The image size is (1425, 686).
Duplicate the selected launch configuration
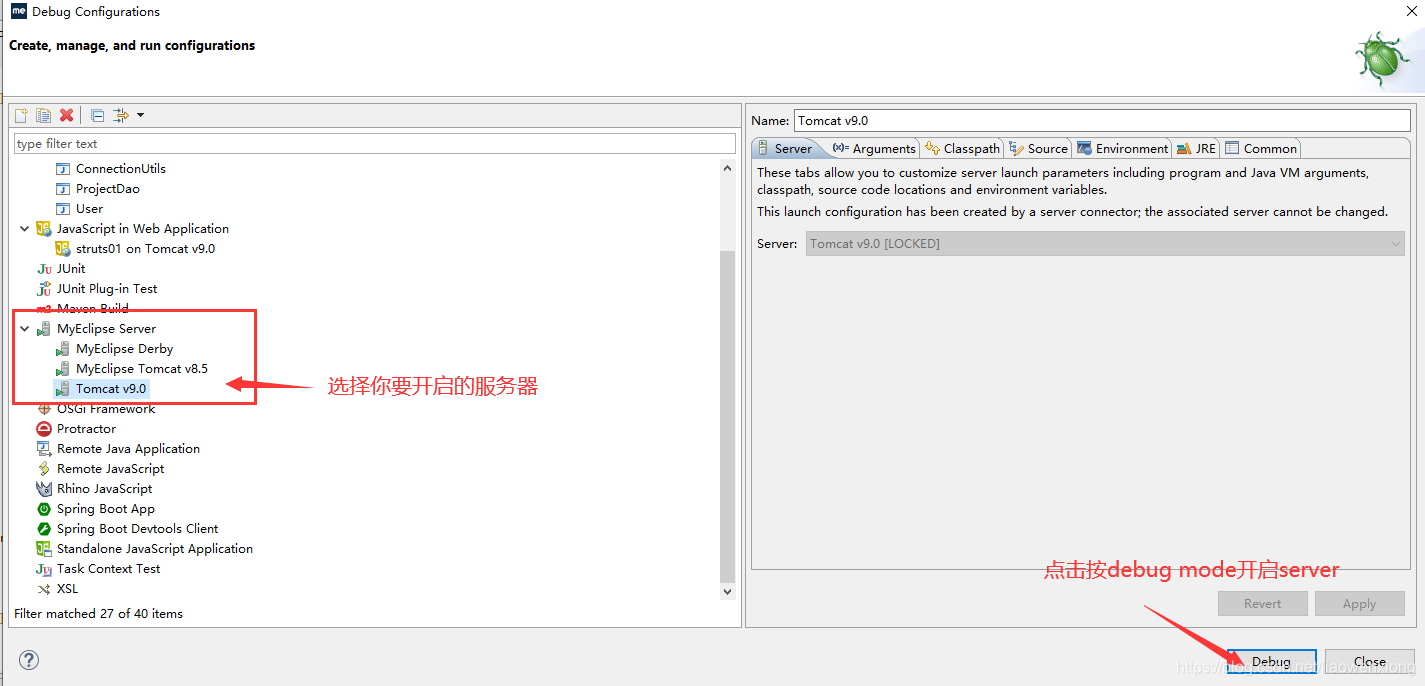point(43,114)
